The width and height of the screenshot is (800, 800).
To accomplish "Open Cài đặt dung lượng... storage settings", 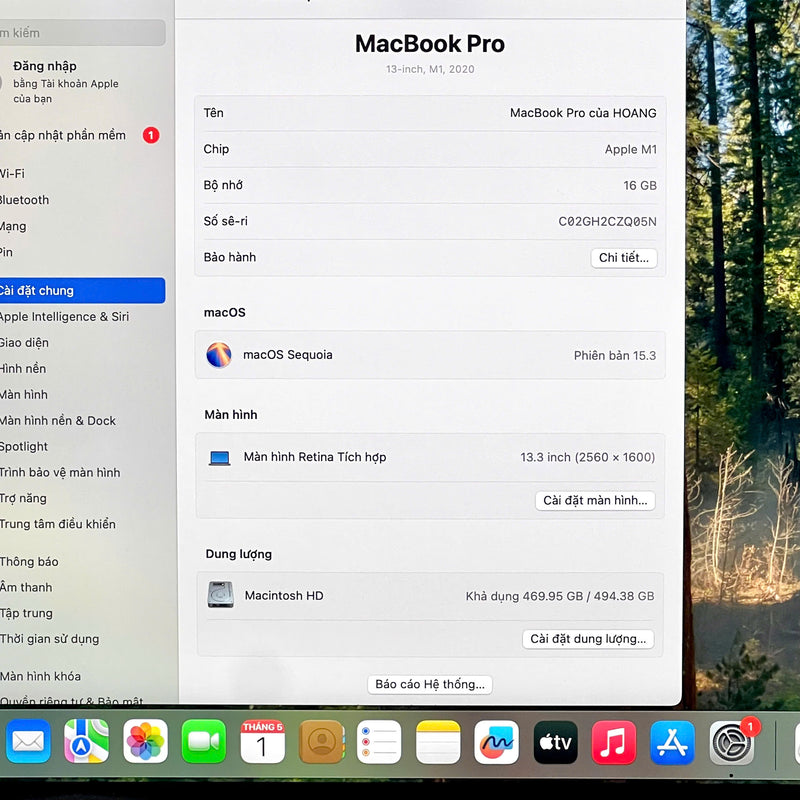I will [588, 639].
